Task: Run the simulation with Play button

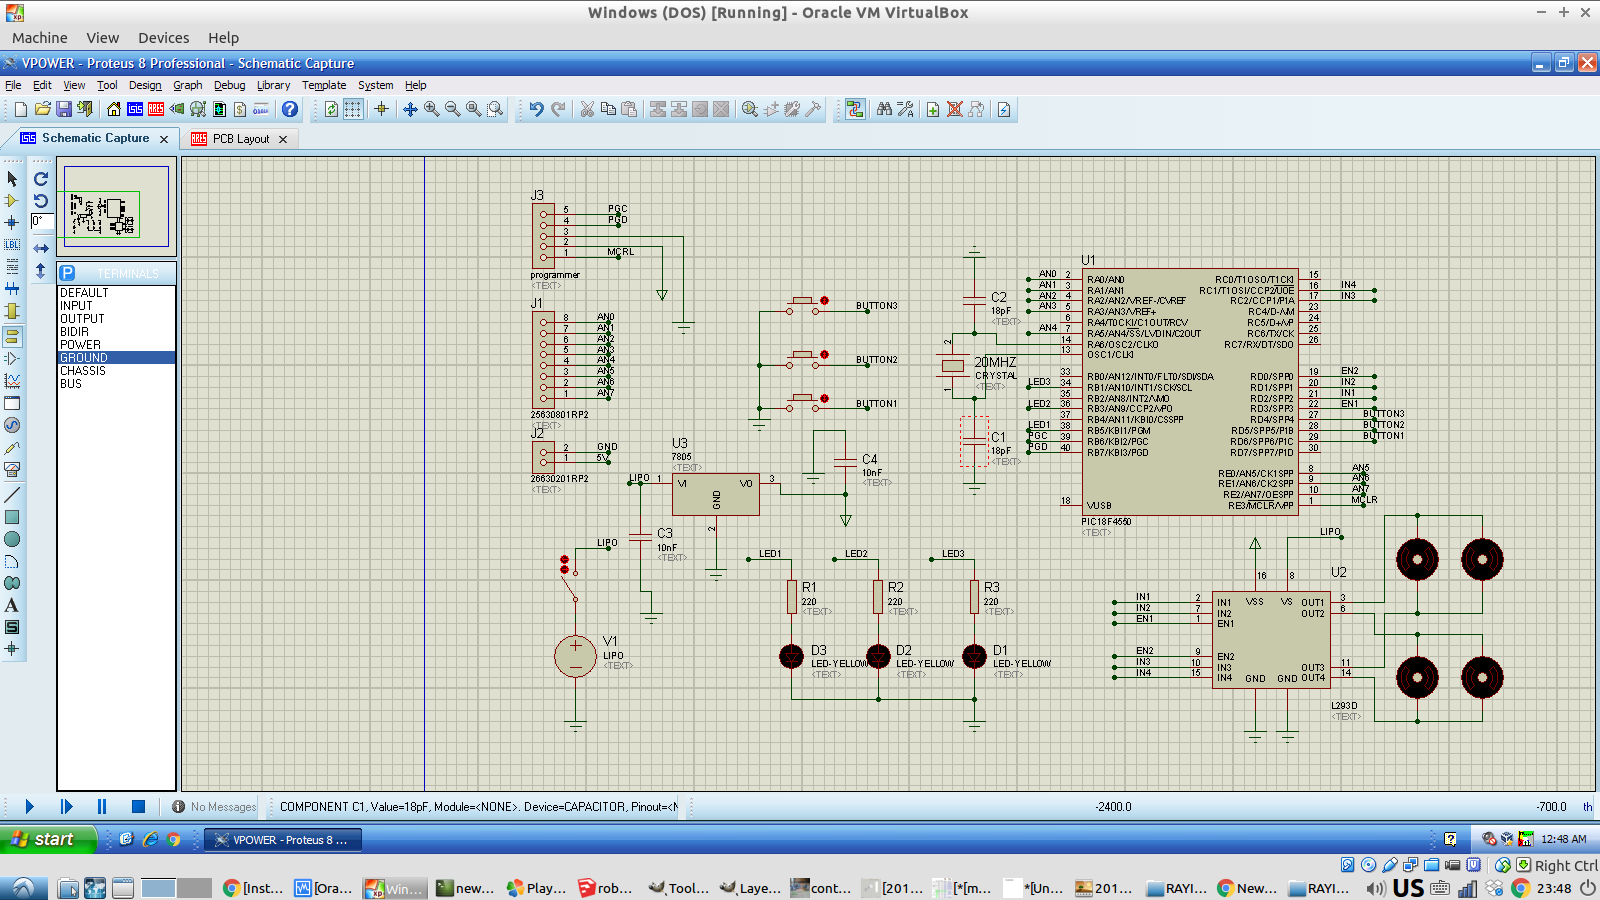Action: coord(29,806)
